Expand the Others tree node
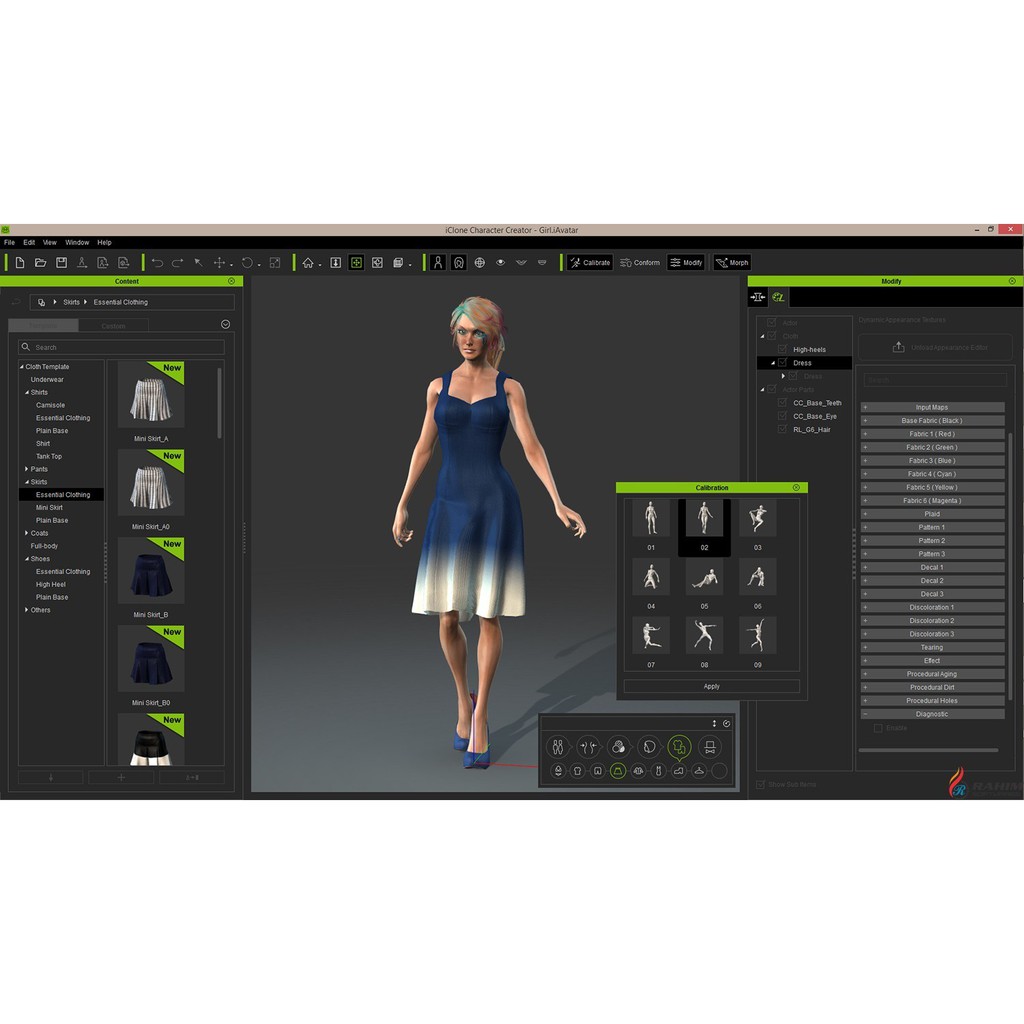The image size is (1024, 1024). tap(26, 610)
